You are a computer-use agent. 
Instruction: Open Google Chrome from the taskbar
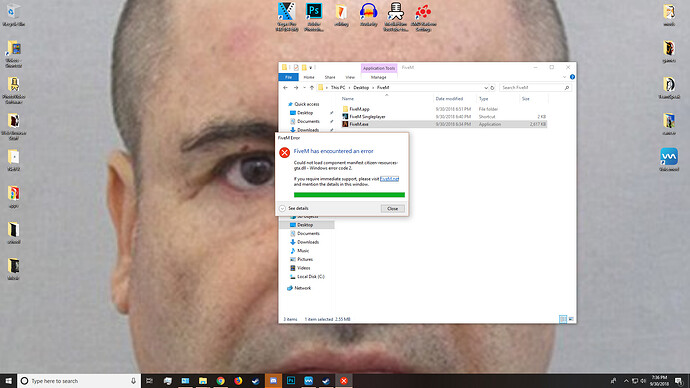click(220, 381)
